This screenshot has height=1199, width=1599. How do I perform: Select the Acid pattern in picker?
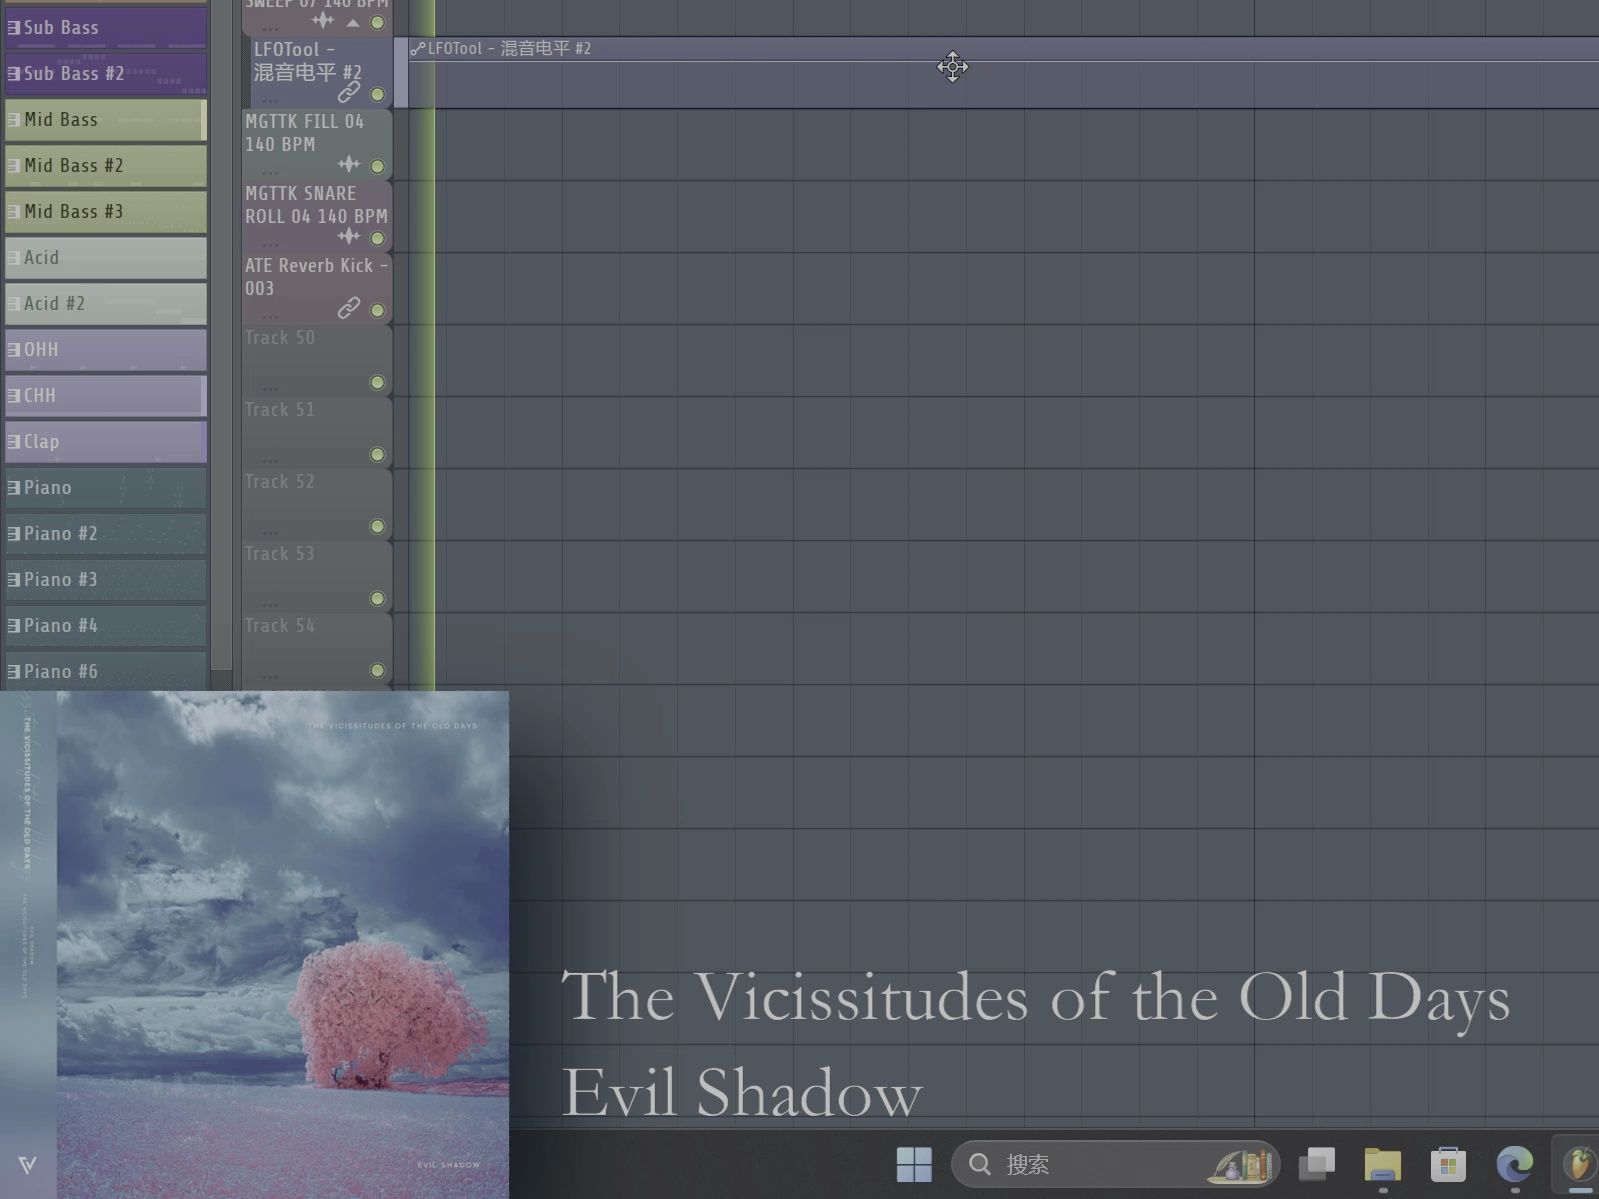click(x=106, y=258)
